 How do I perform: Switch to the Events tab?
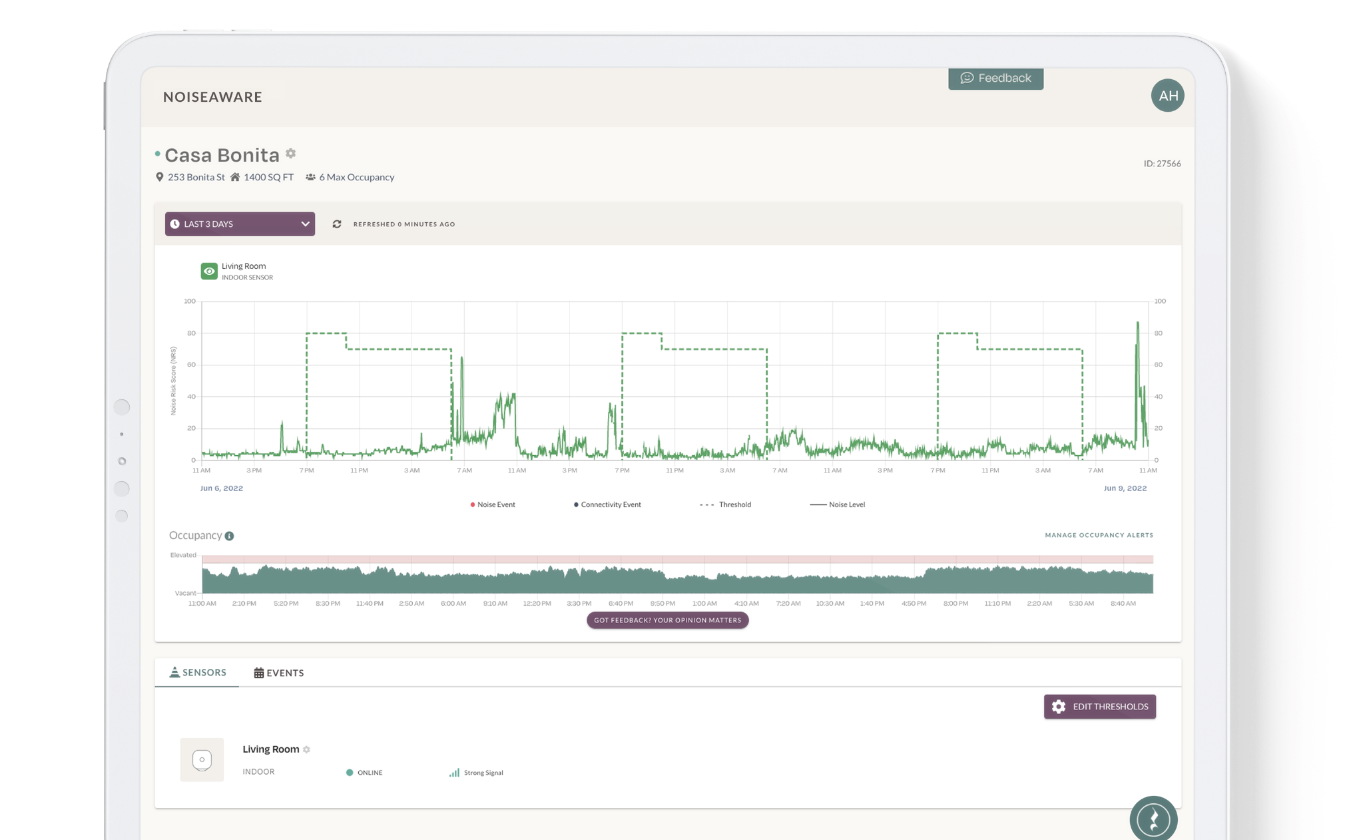[279, 673]
